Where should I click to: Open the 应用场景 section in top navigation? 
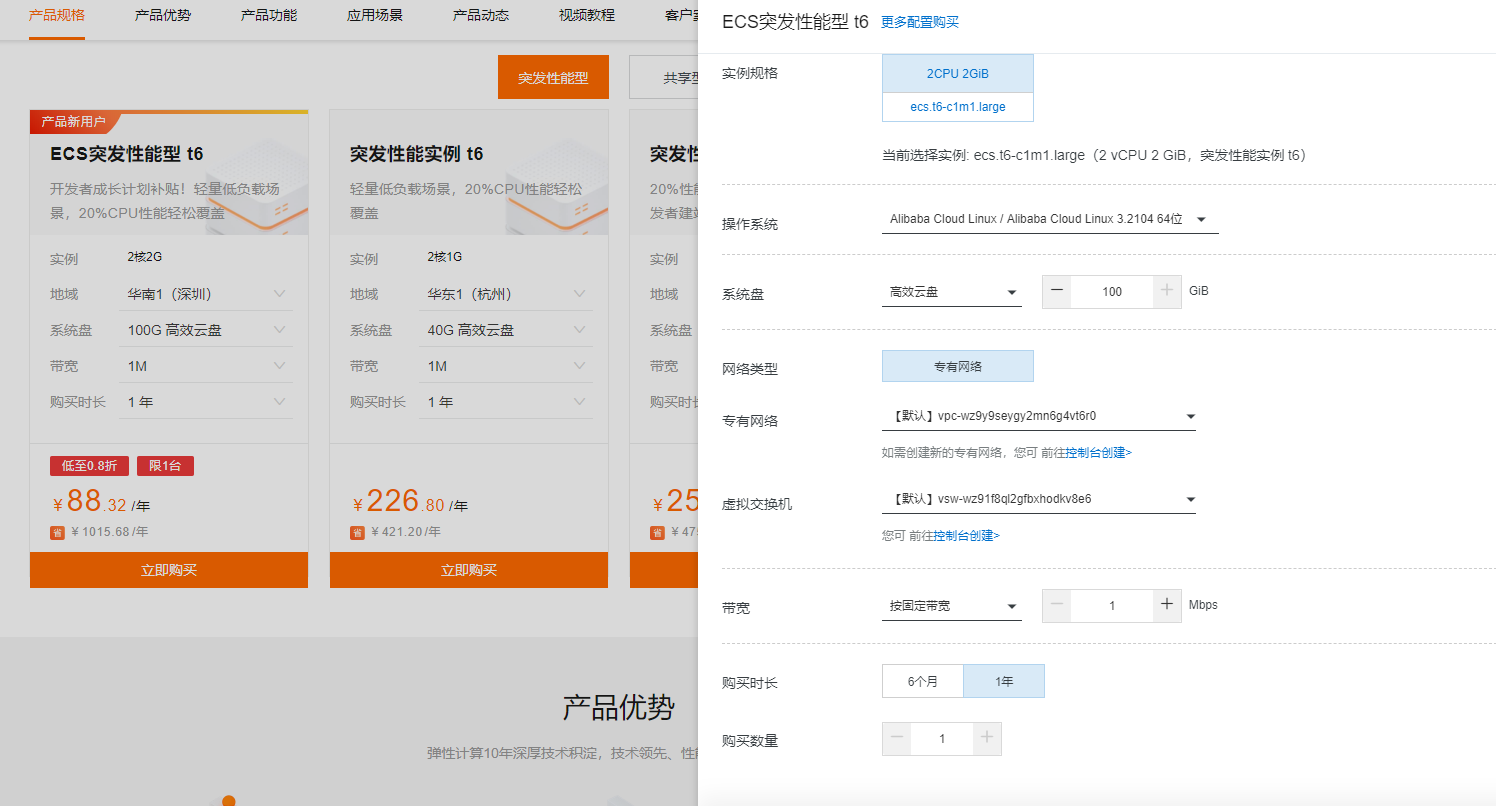coord(375,17)
